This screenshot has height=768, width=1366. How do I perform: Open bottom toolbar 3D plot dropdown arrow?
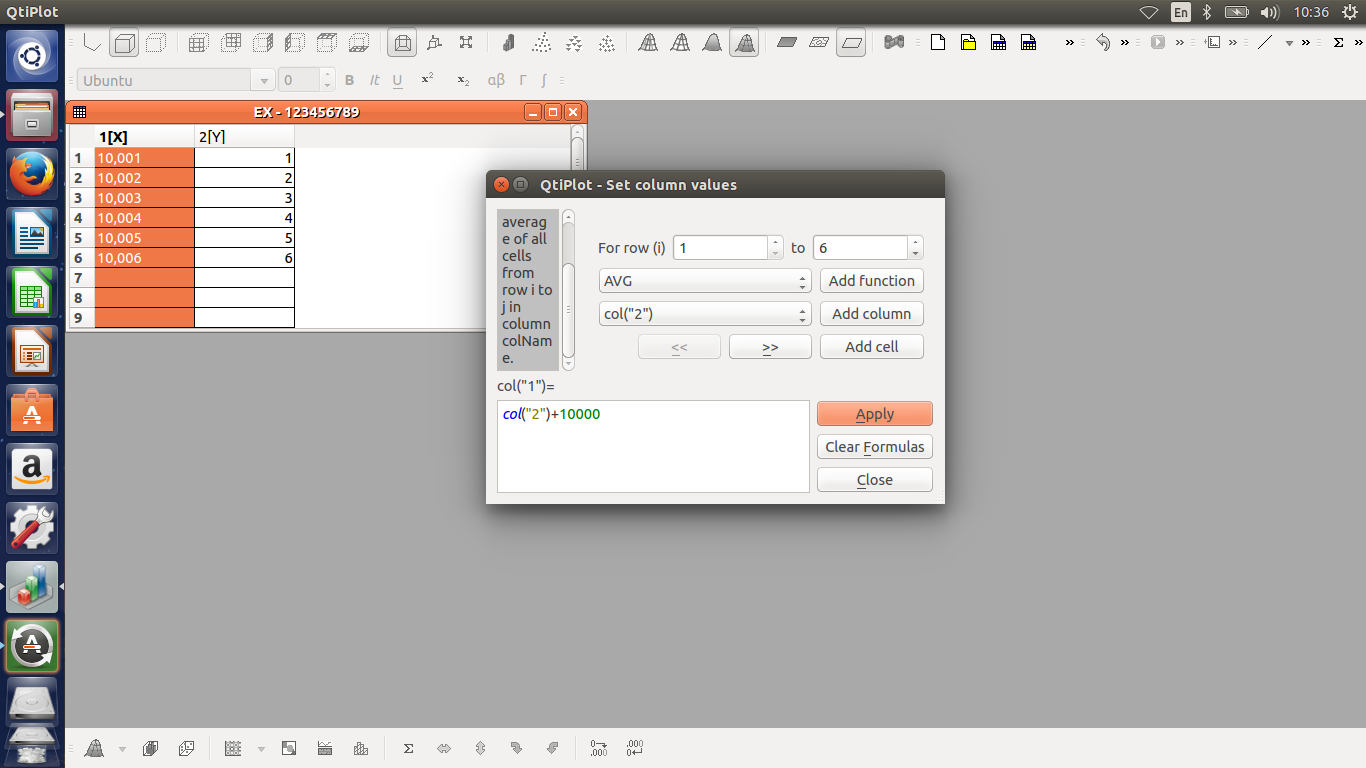click(x=122, y=749)
